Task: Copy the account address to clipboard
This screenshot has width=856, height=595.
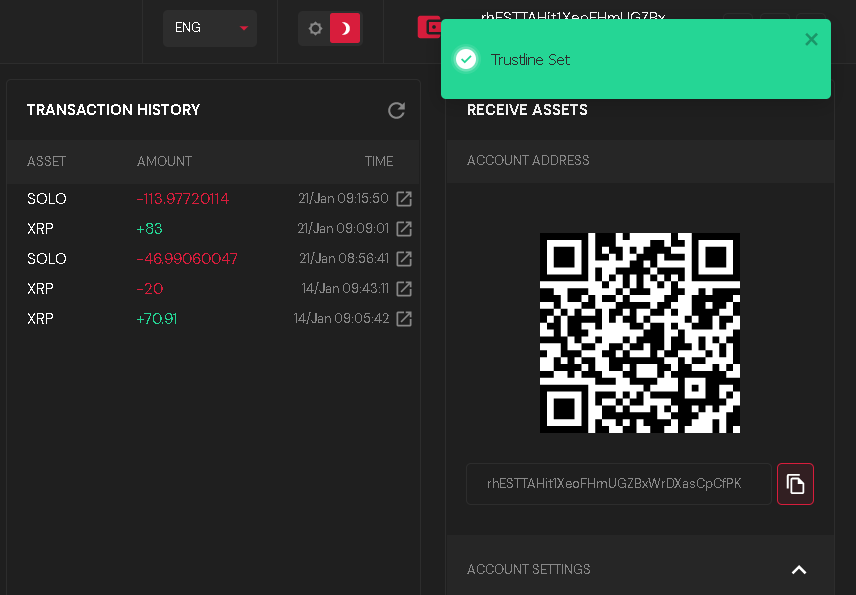Action: pos(795,484)
